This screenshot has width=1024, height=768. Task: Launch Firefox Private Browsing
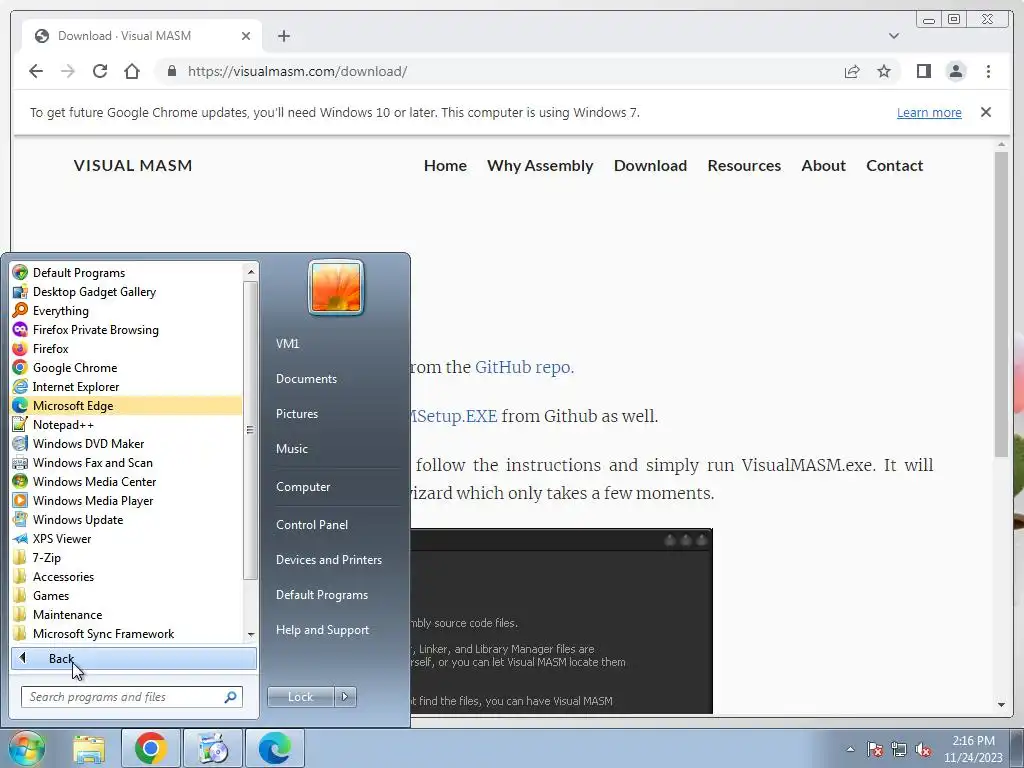pos(127,329)
